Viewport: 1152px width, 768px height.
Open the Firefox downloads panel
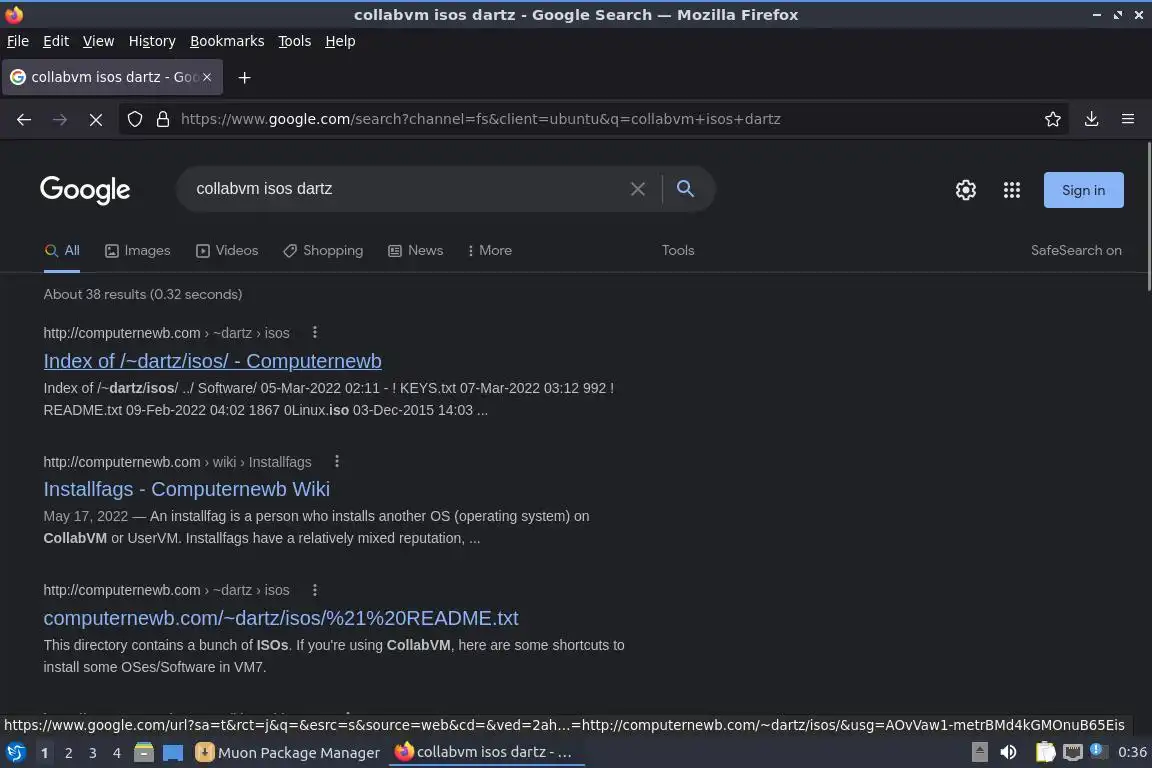[x=1091, y=119]
